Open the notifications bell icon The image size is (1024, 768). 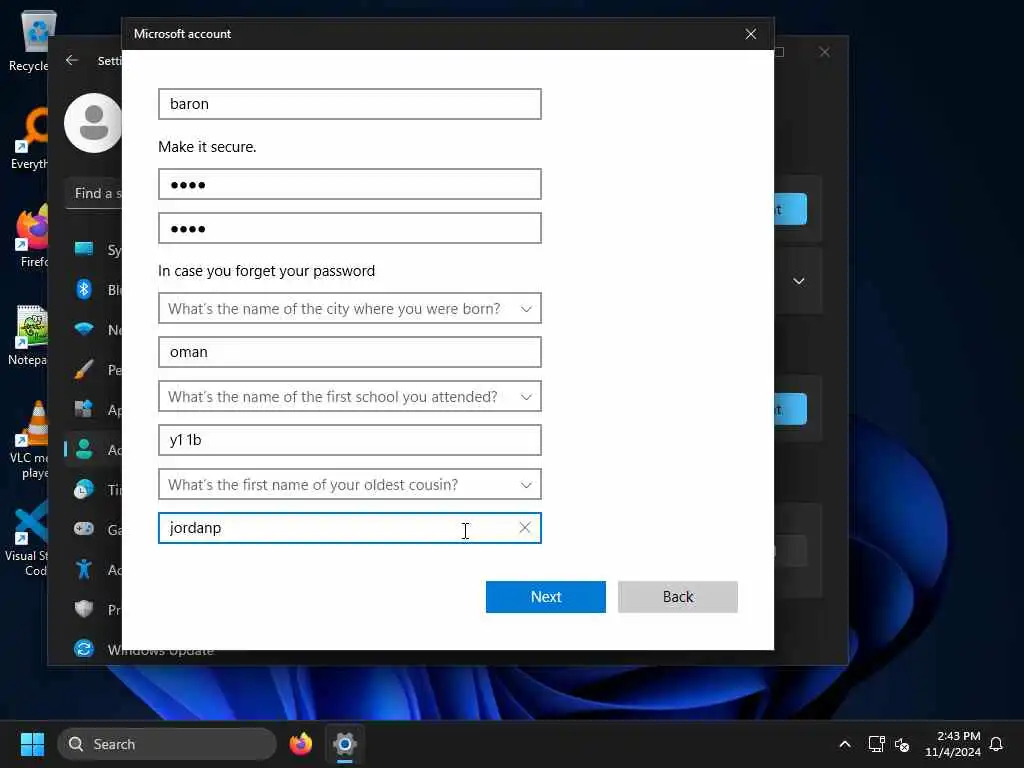point(996,744)
